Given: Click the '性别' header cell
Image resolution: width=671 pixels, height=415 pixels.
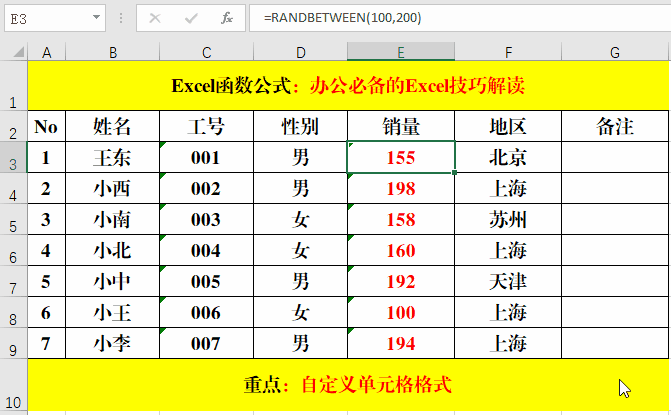Looking at the screenshot, I should (x=300, y=126).
